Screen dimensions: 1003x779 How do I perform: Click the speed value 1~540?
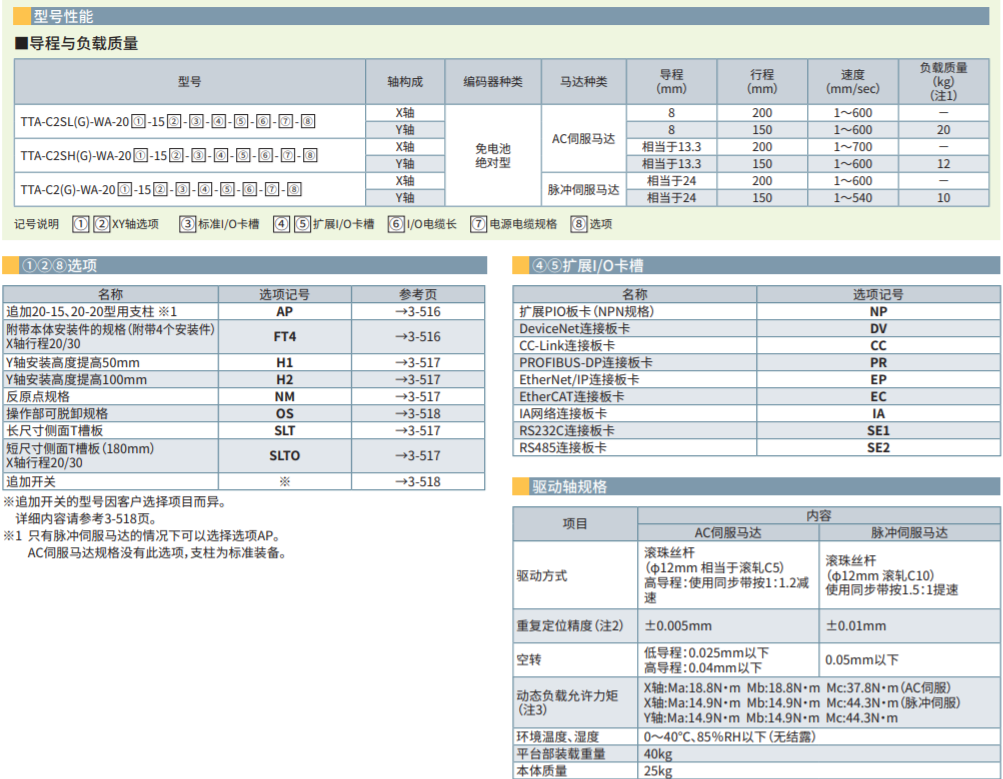(x=853, y=198)
